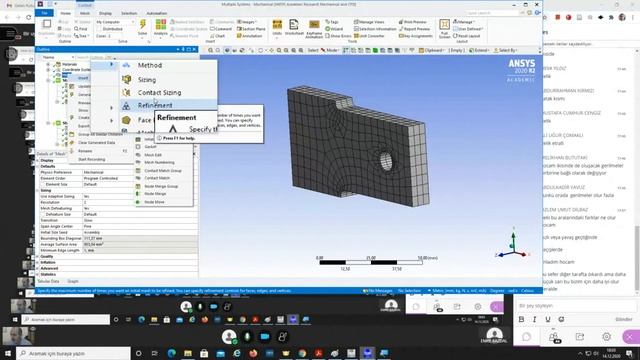This screenshot has width=640, height=360.
Task: Select Rename in context menu
Action: click(x=85, y=151)
